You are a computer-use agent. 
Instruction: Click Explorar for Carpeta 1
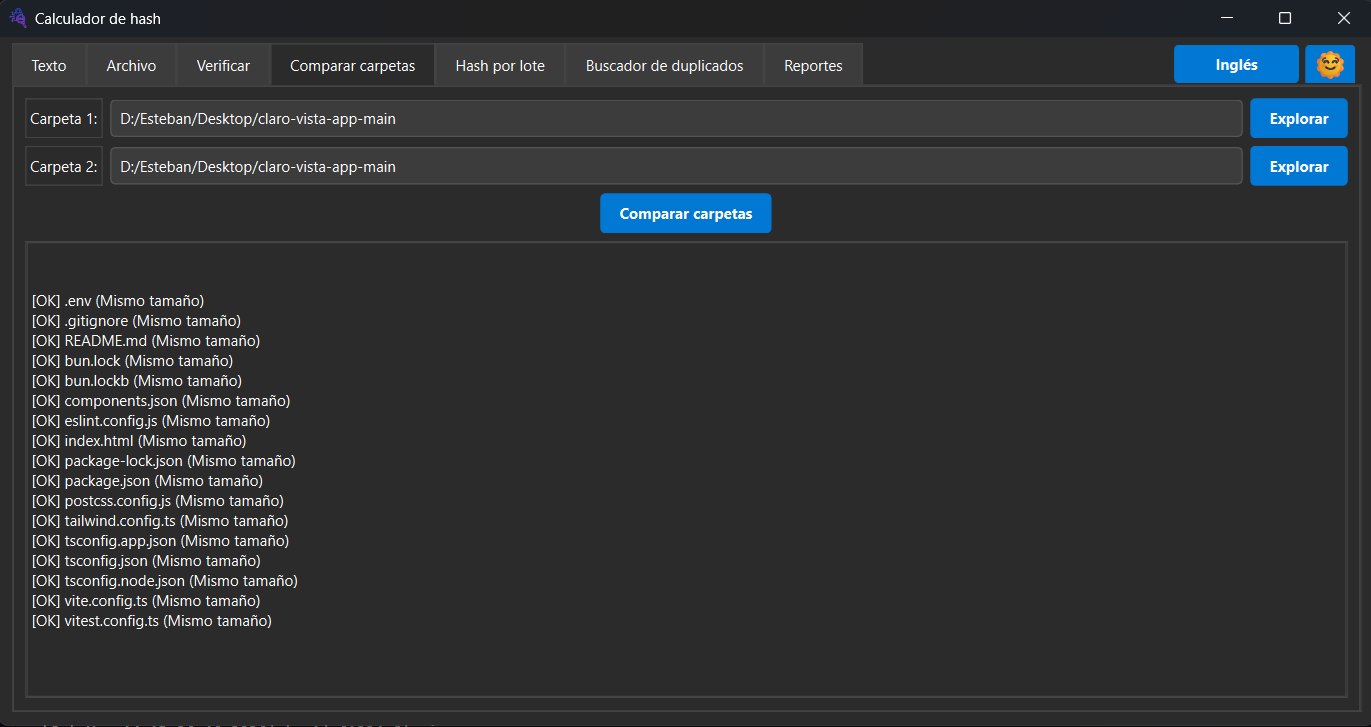(x=1298, y=119)
